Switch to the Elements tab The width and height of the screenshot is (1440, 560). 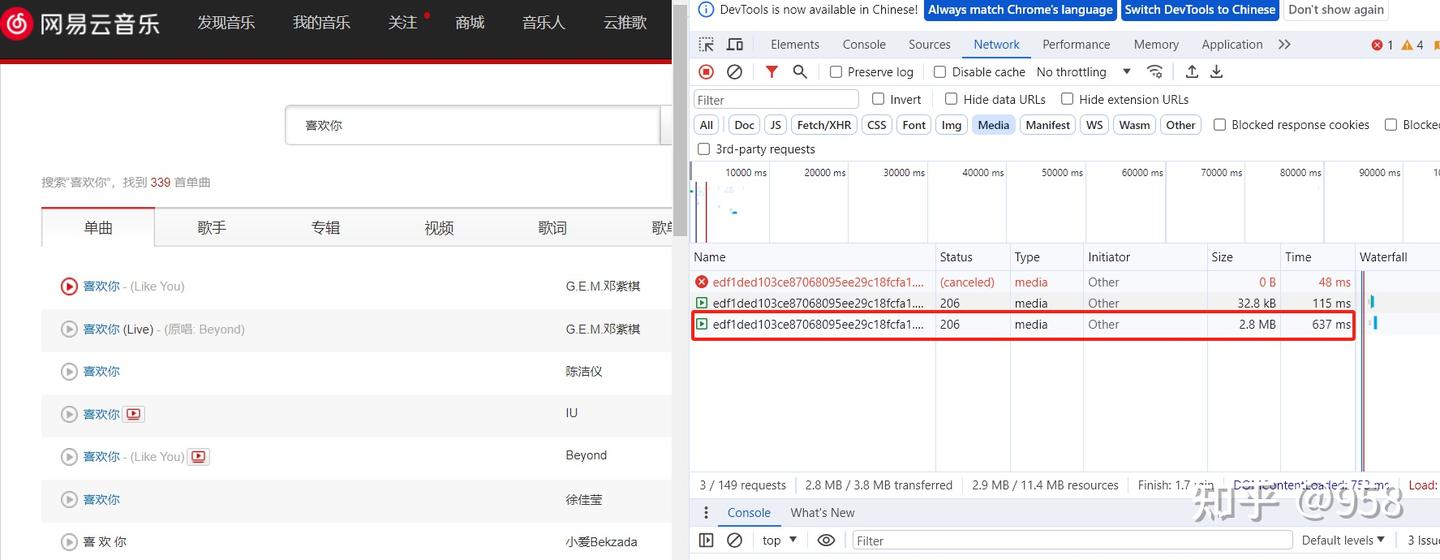pos(795,45)
